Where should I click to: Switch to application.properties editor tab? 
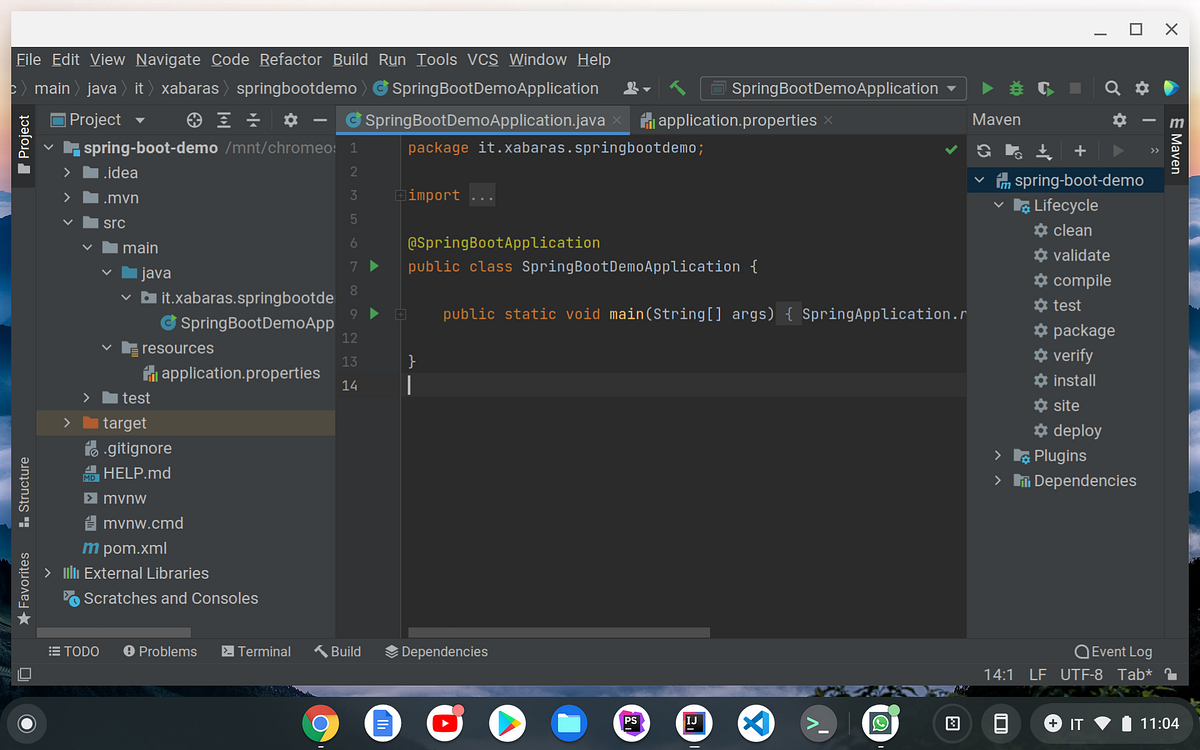[x=737, y=120]
